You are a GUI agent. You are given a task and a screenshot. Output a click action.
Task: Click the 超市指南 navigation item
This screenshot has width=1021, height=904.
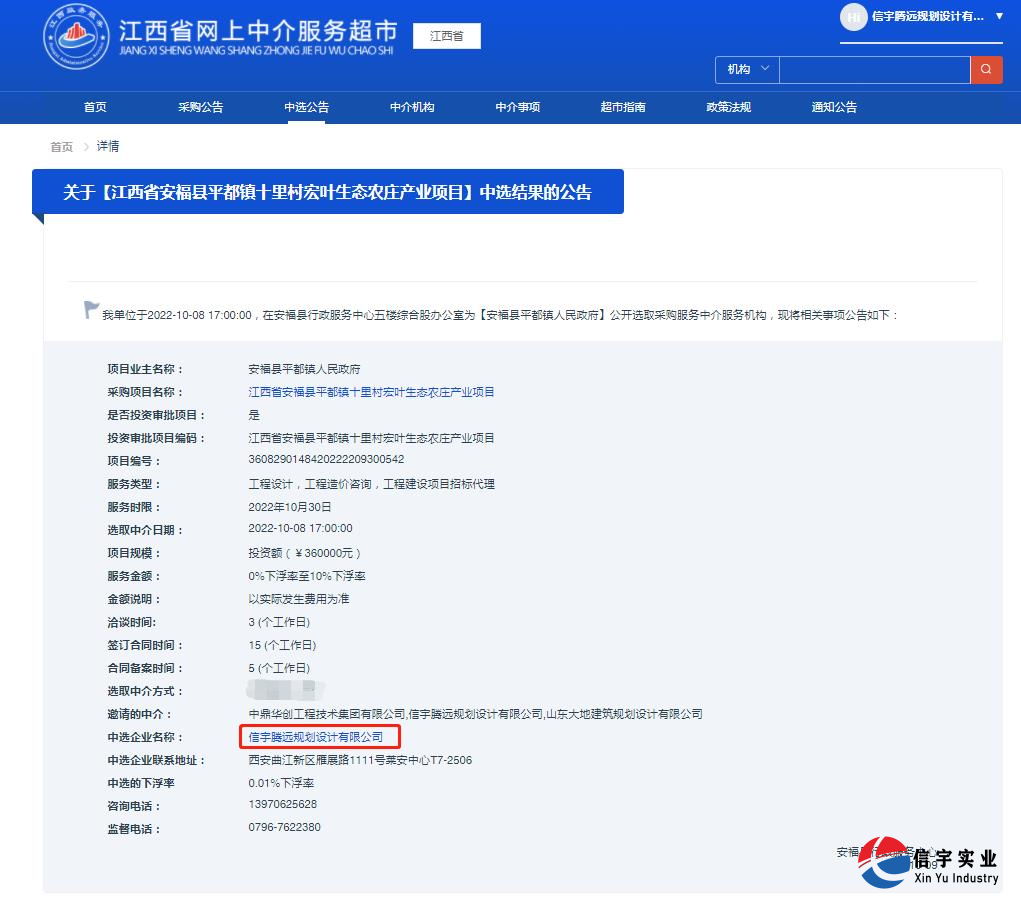tap(621, 107)
